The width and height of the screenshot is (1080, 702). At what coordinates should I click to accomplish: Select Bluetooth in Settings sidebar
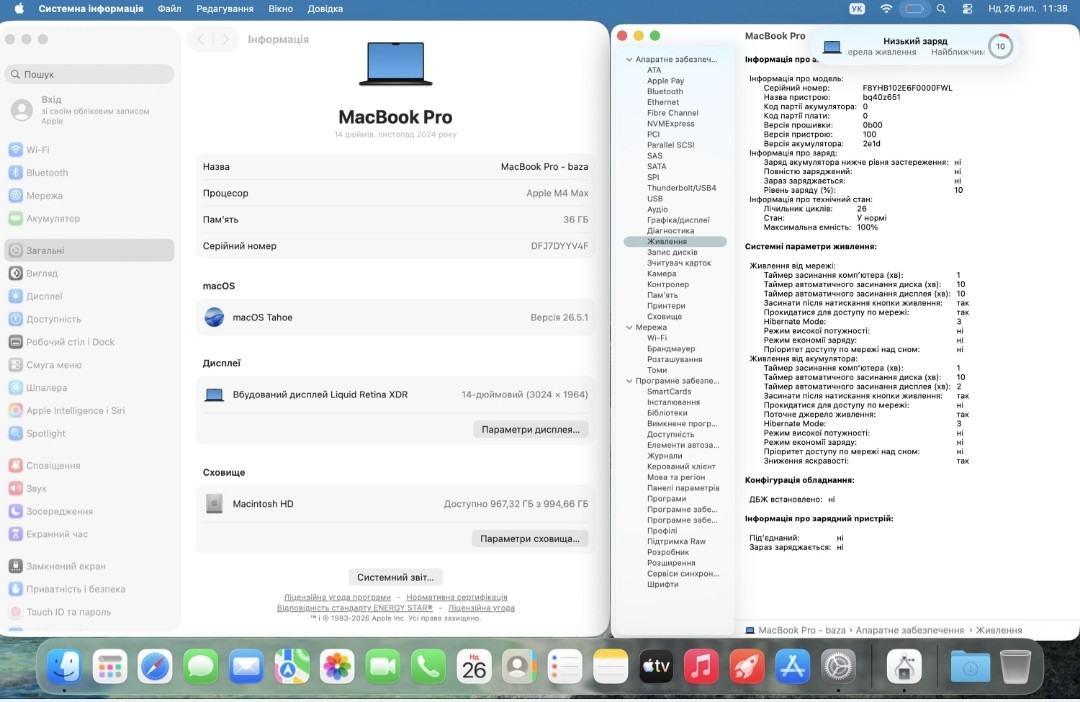pyautogui.click(x=90, y=172)
